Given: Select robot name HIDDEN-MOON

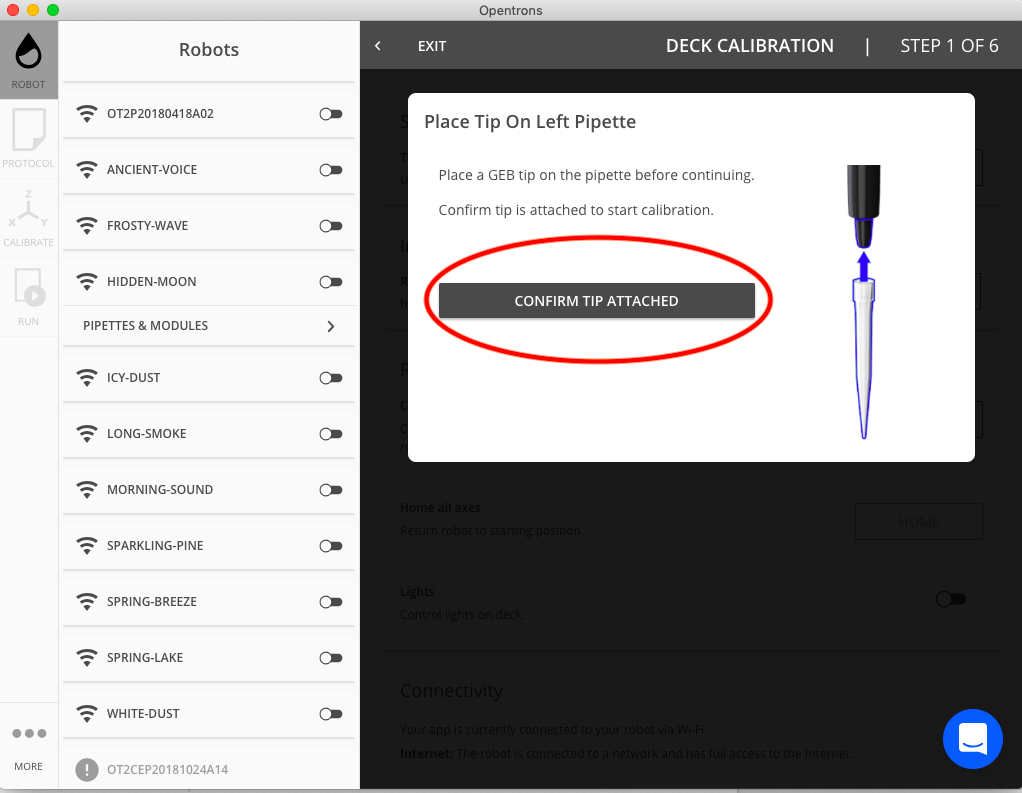Looking at the screenshot, I should (151, 281).
